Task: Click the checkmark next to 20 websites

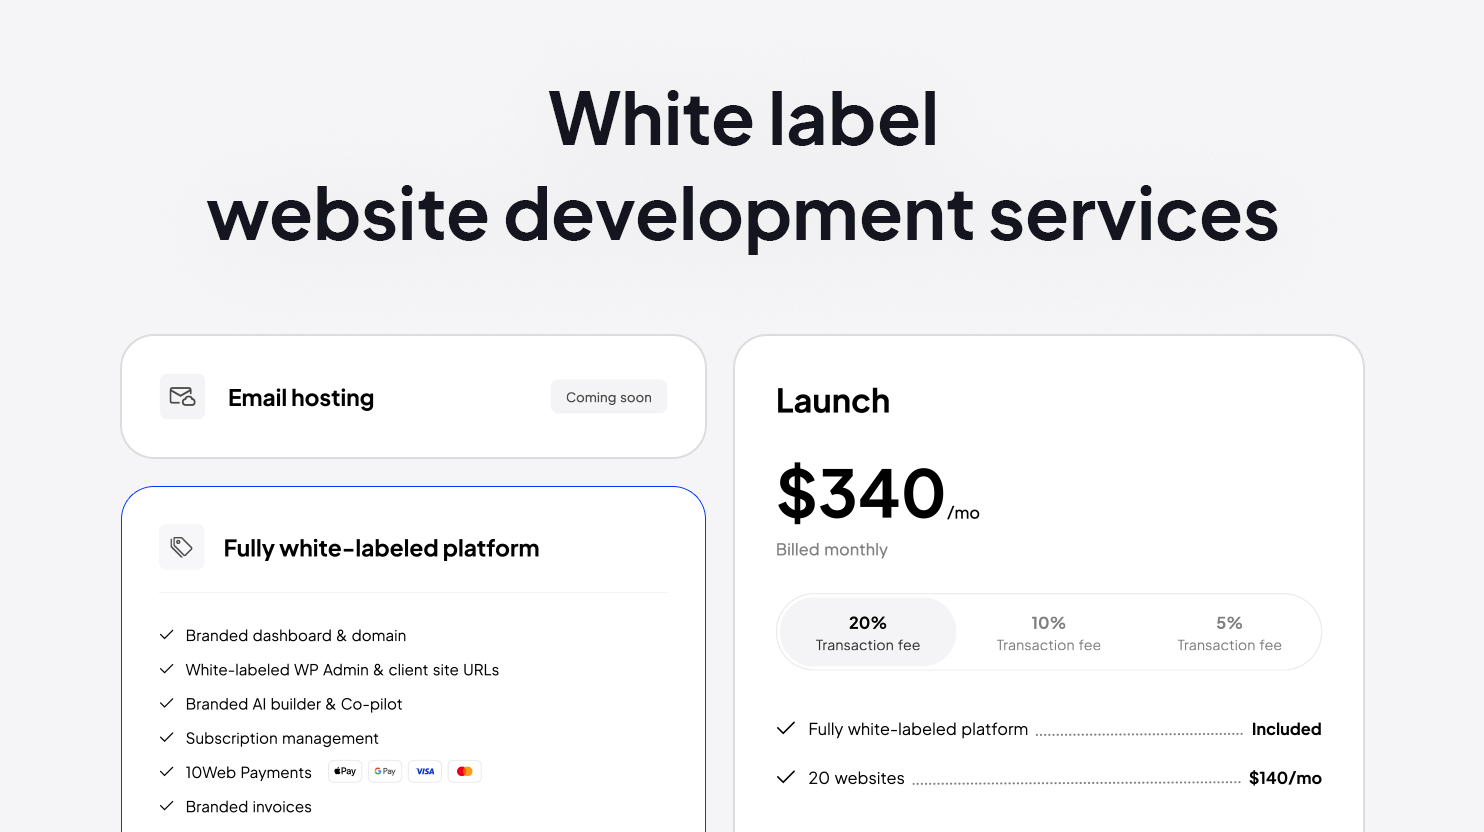Action: [x=786, y=777]
